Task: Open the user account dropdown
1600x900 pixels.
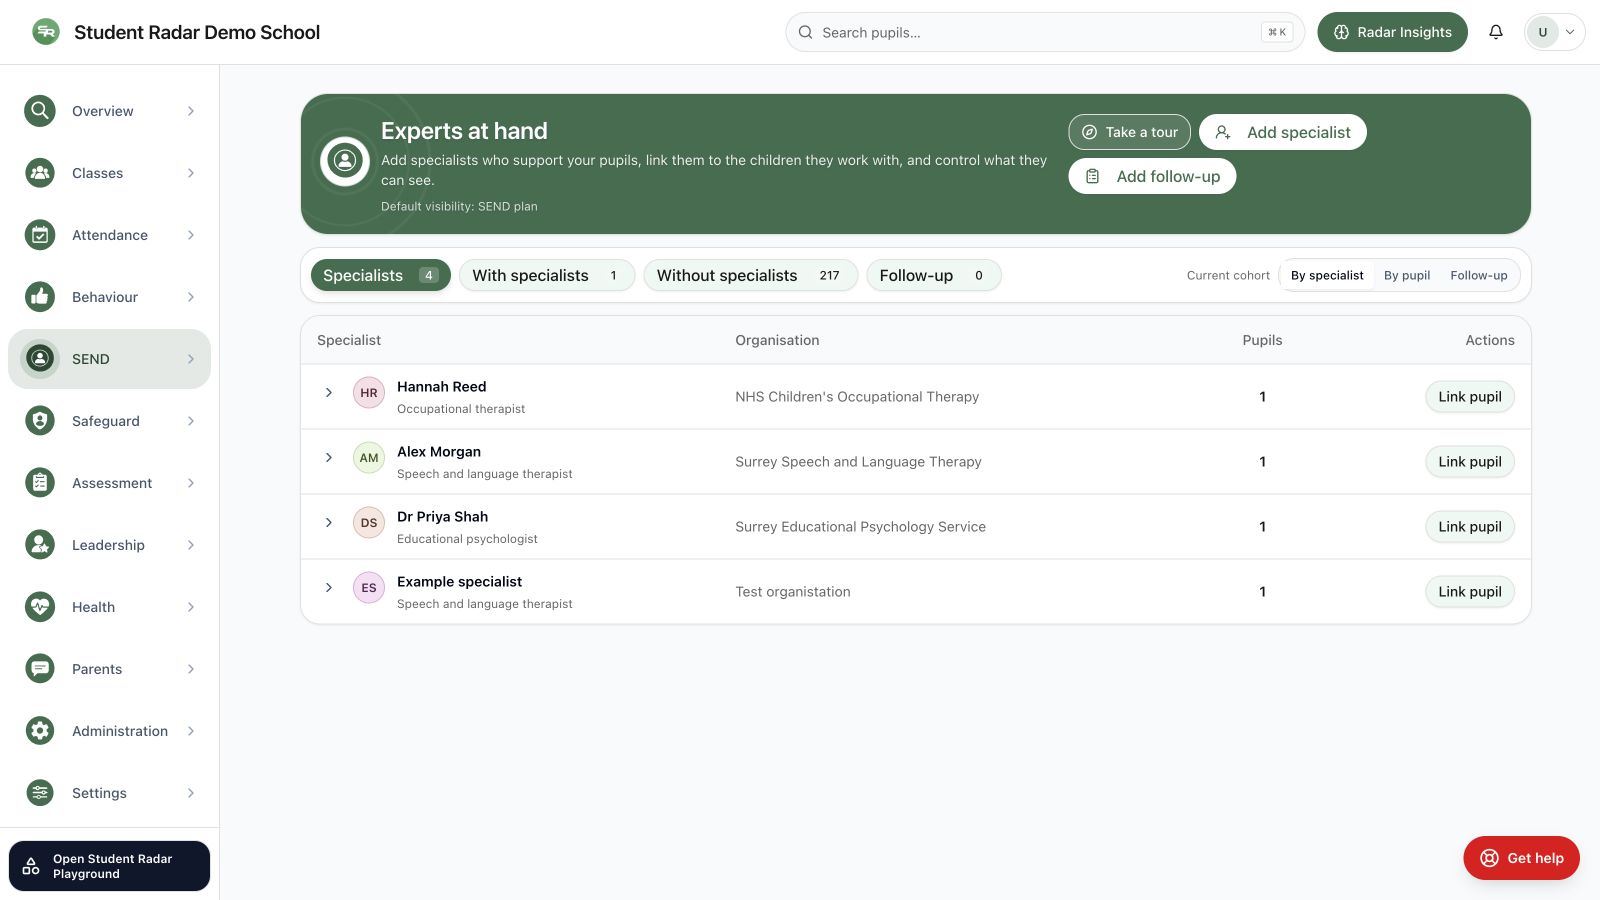Action: pyautogui.click(x=1554, y=32)
